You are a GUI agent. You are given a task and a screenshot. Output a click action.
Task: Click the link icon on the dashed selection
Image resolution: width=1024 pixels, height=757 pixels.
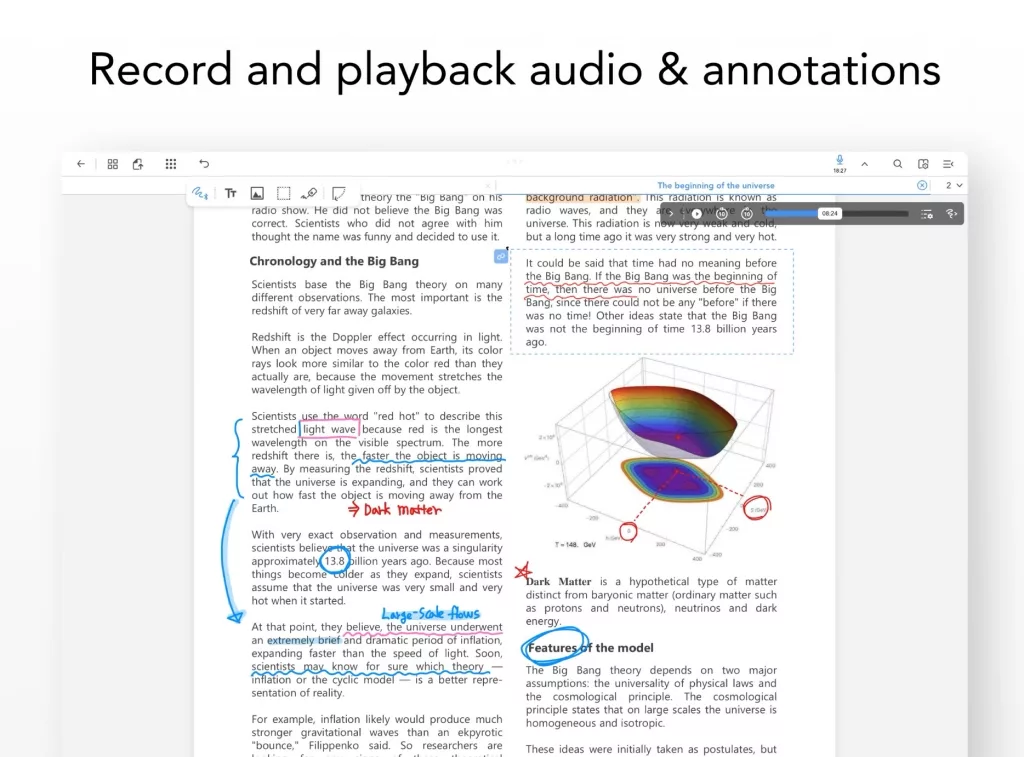click(x=501, y=257)
